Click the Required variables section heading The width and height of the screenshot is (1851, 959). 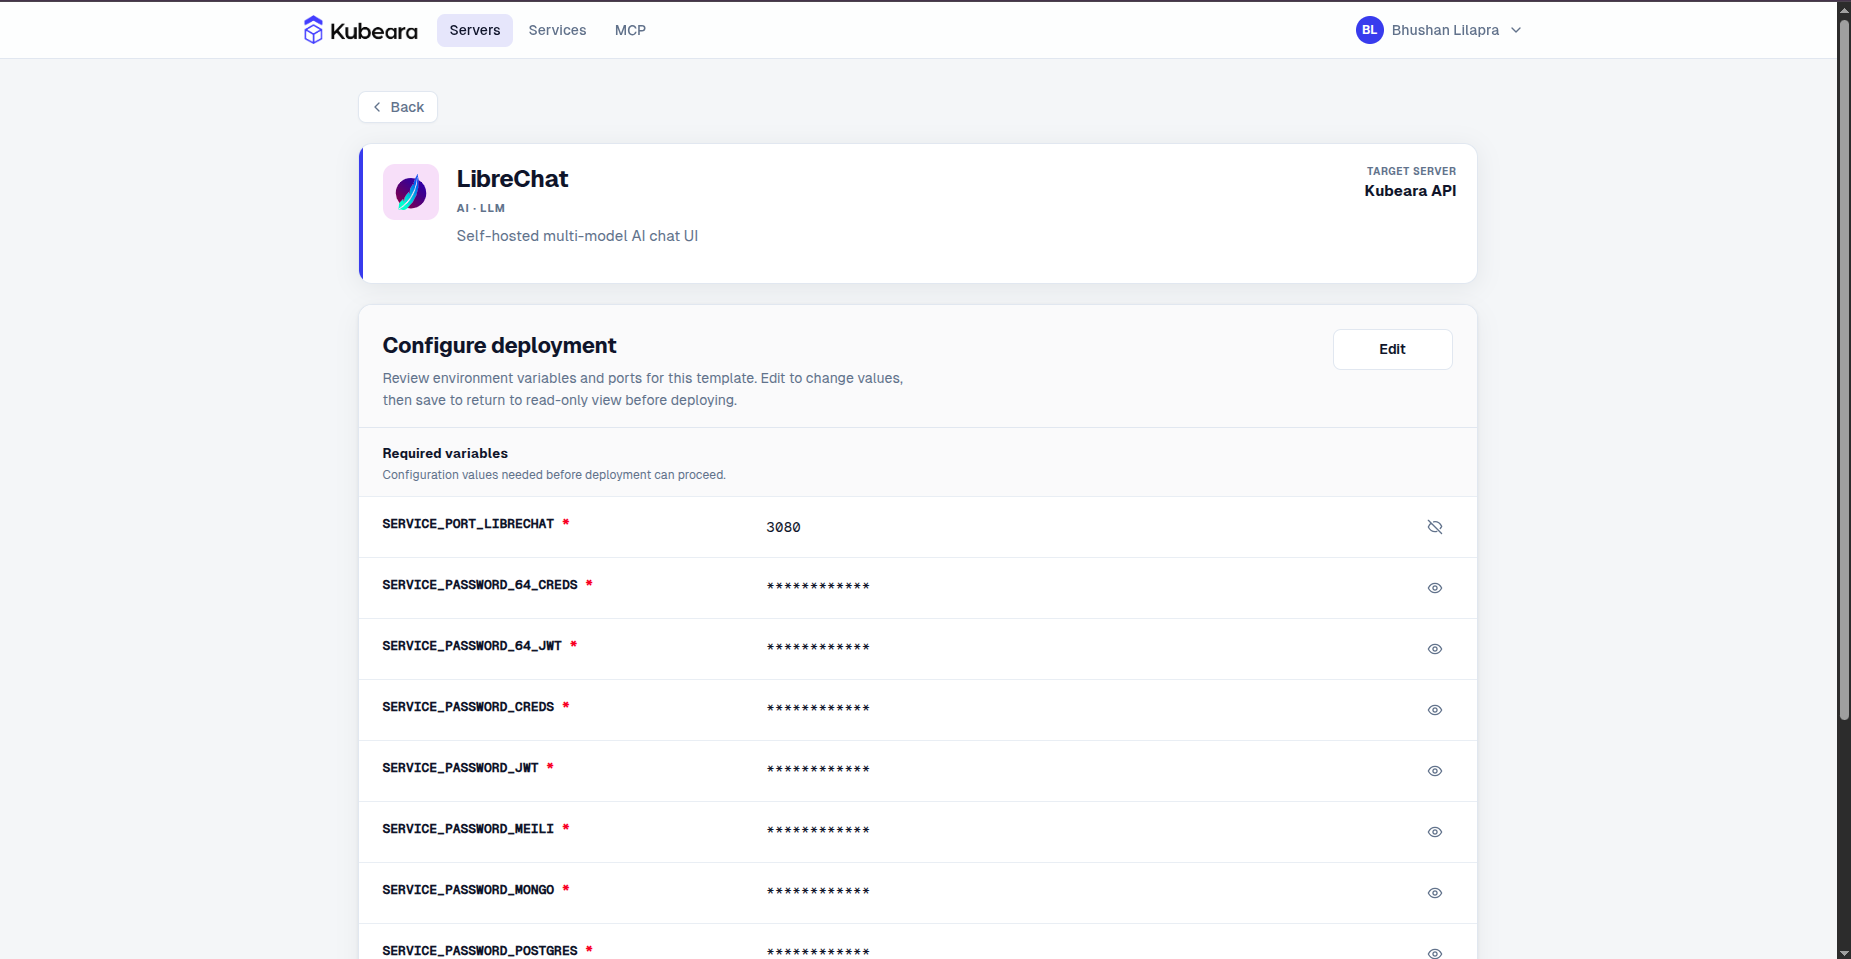445,453
